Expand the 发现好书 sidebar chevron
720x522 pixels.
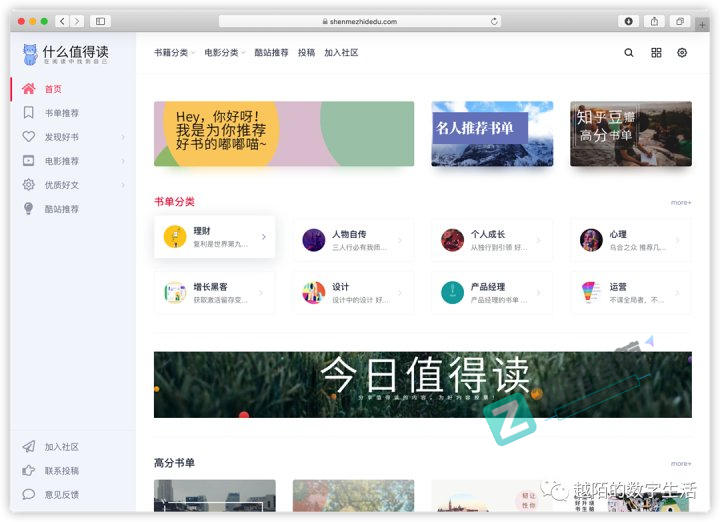[123, 137]
